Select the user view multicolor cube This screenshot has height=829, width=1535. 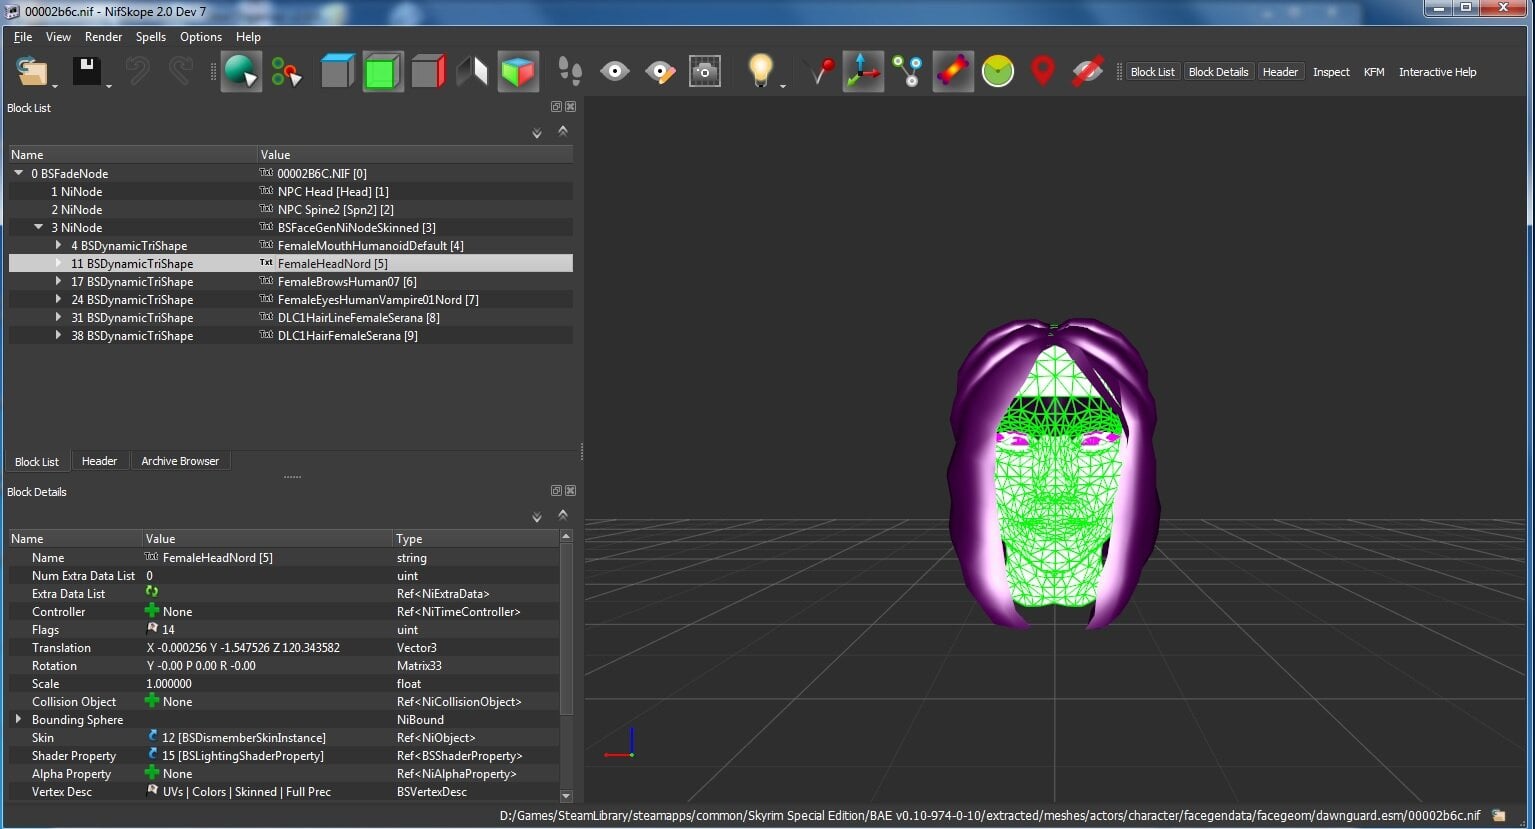(518, 72)
